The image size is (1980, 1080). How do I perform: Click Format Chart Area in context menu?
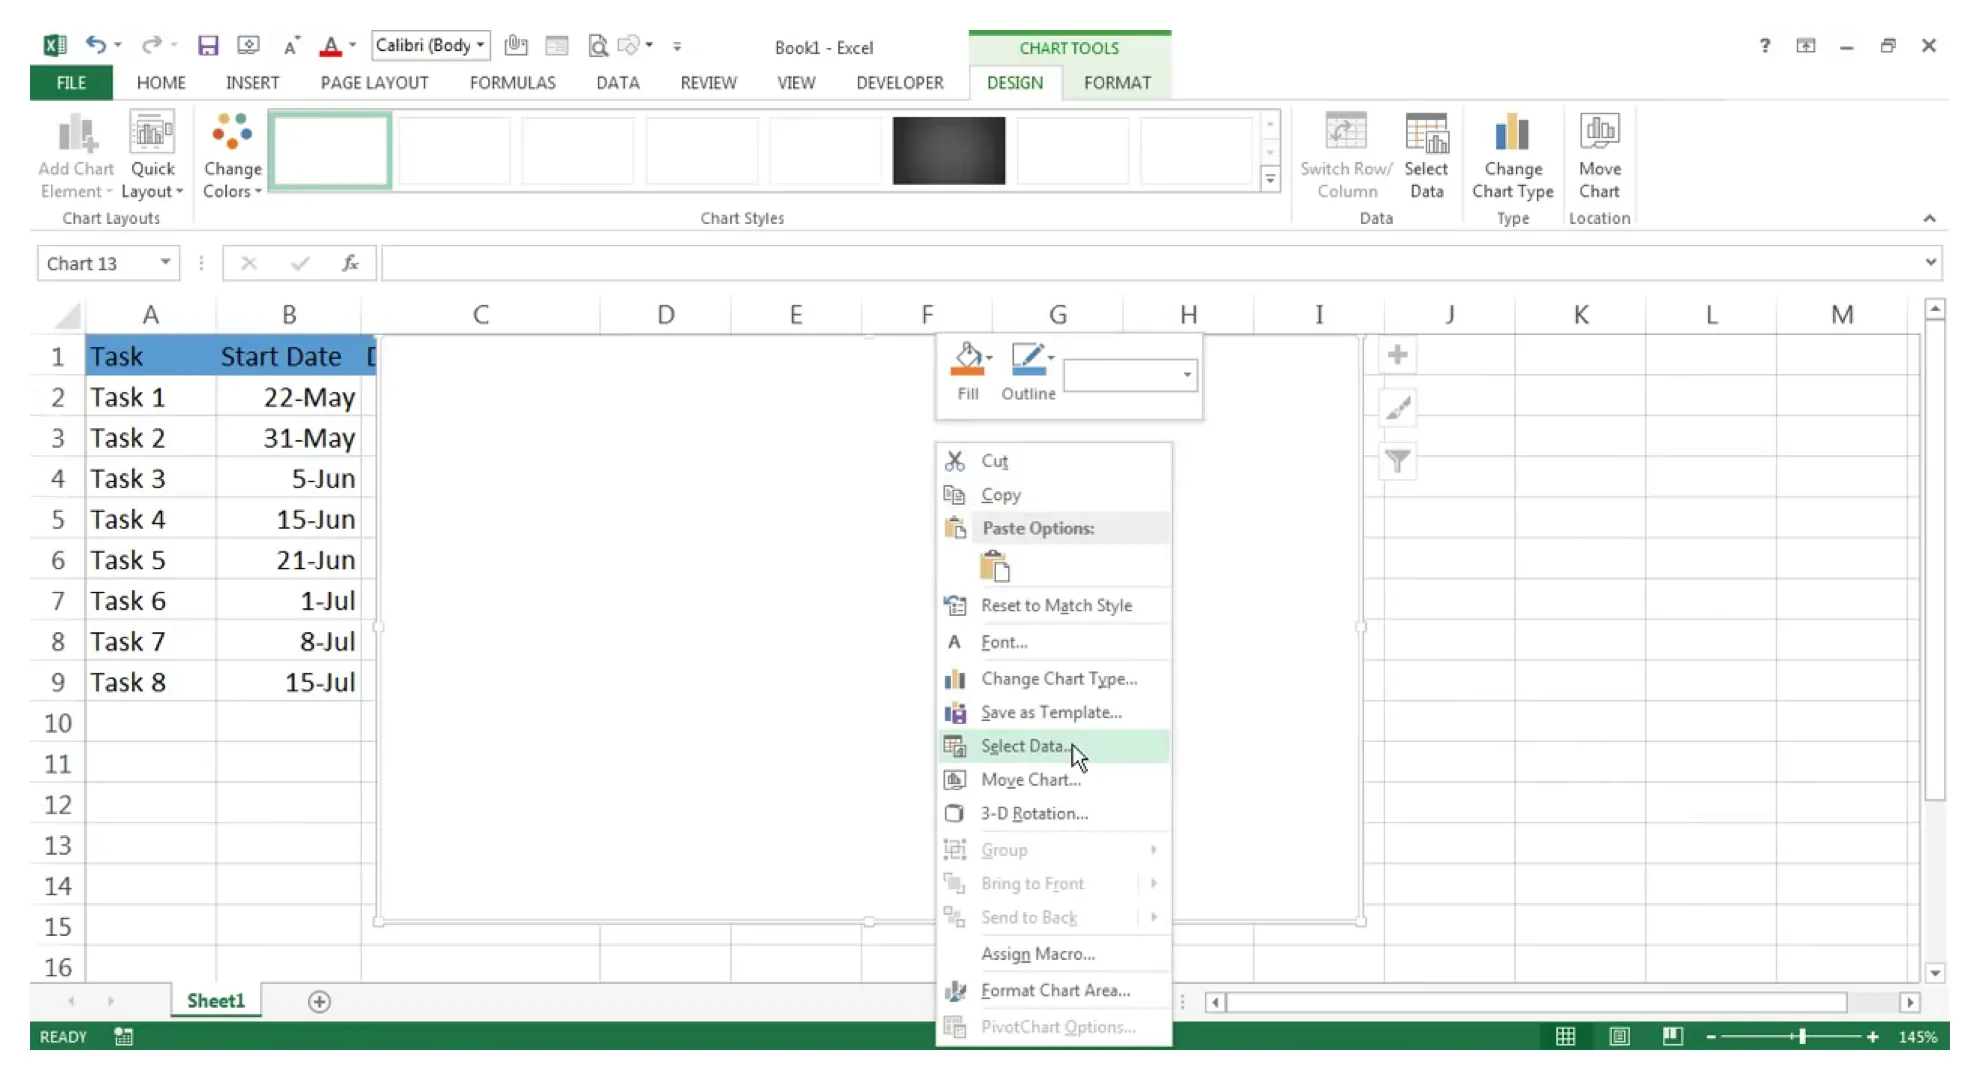[x=1054, y=990]
